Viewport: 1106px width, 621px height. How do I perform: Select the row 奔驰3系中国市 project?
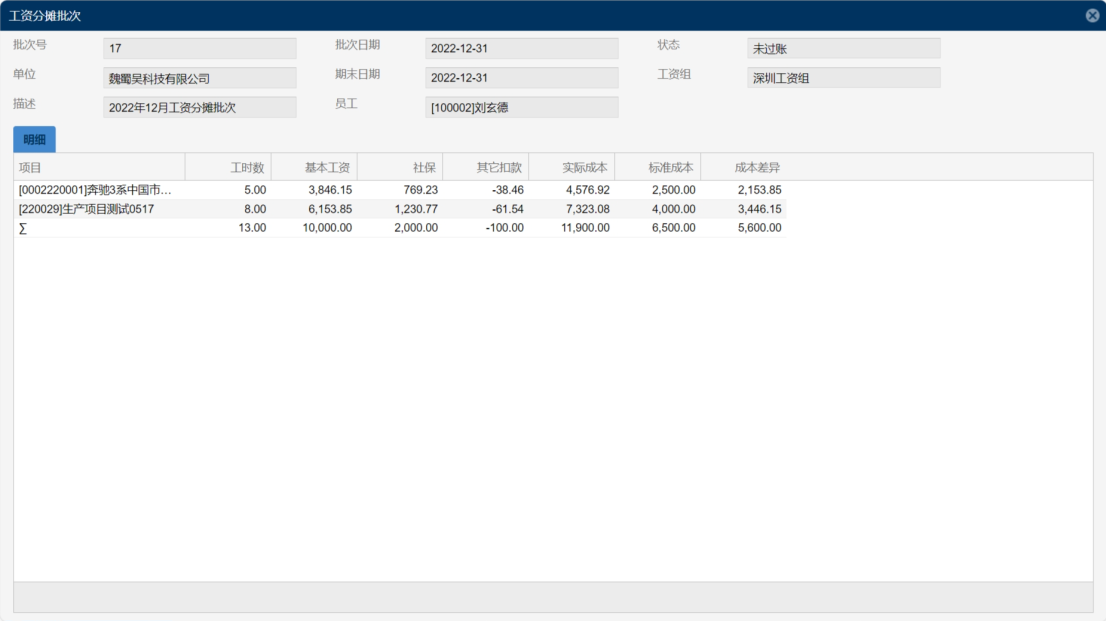[x=96, y=190]
